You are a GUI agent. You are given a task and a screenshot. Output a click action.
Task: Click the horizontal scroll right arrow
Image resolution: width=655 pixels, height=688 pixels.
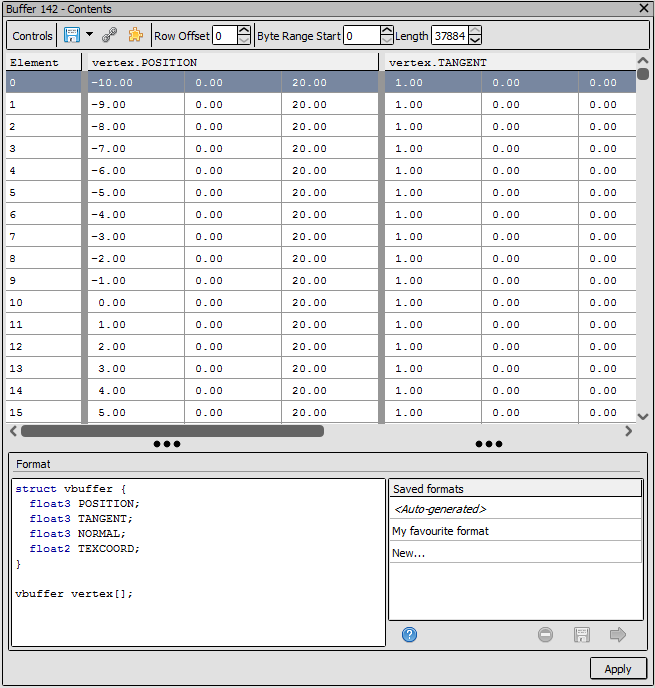tap(629, 431)
